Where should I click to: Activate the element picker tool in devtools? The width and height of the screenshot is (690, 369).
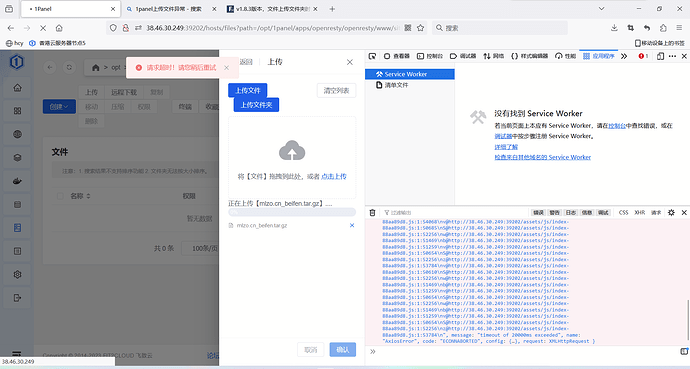(x=372, y=56)
